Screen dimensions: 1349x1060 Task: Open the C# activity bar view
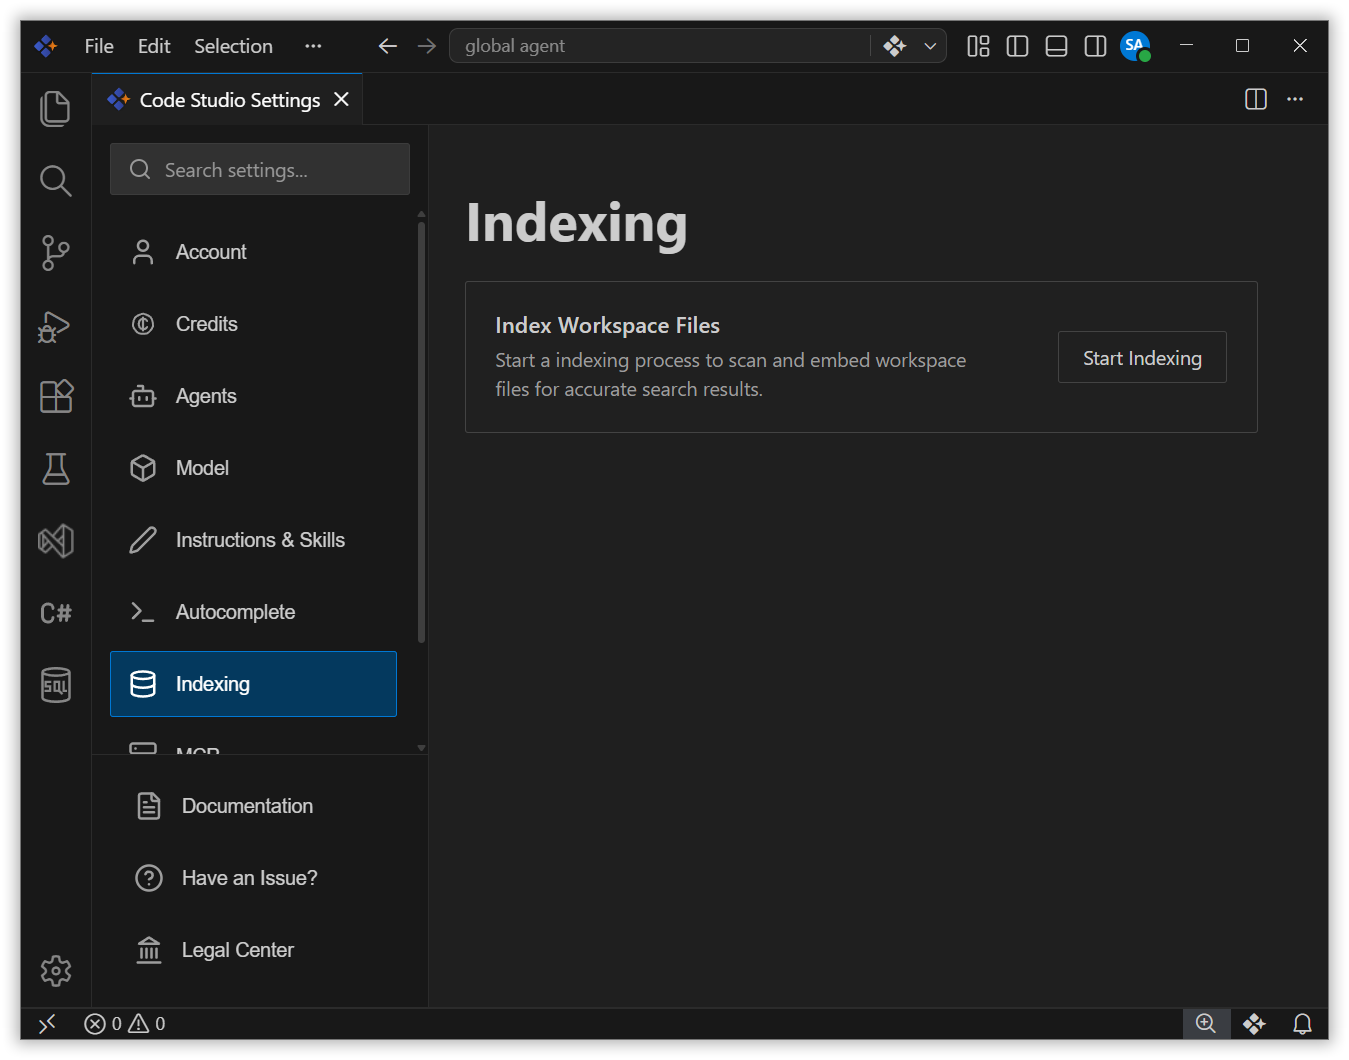tap(55, 613)
